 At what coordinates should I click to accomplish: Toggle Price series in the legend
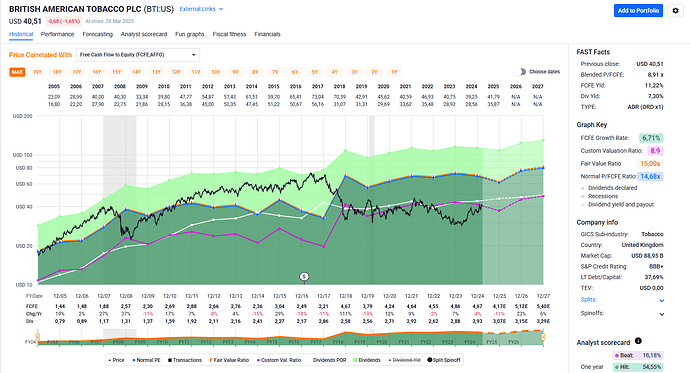coord(117,360)
